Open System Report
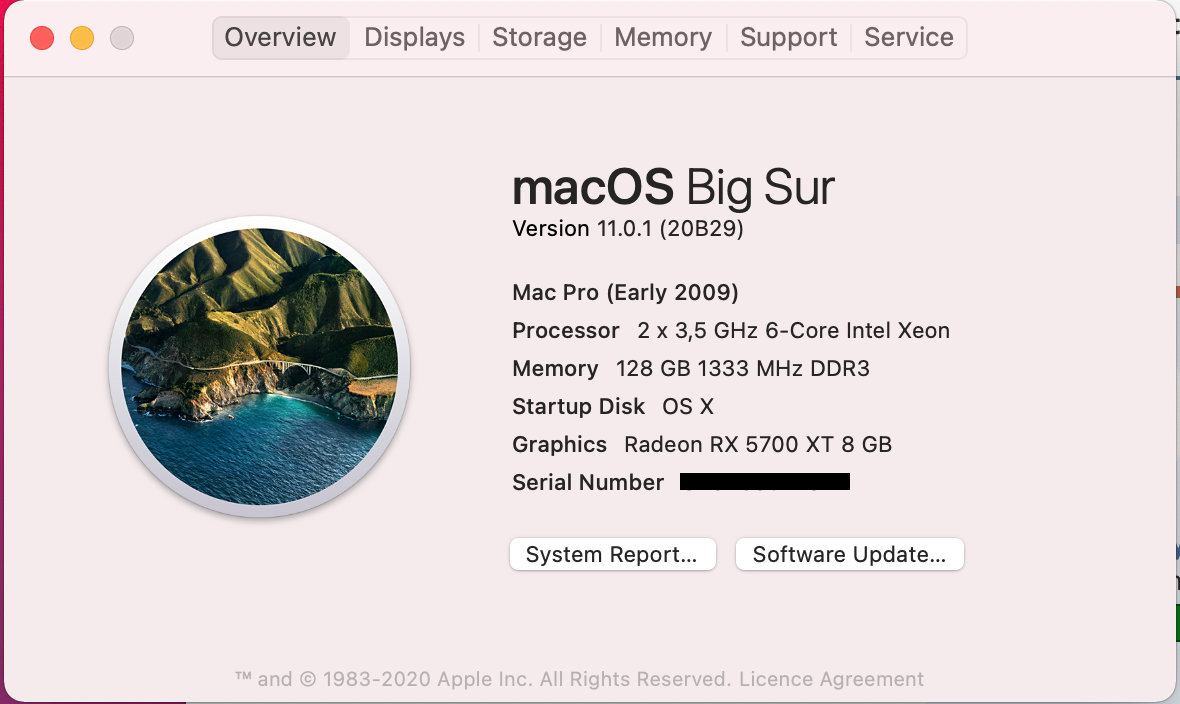Image resolution: width=1180 pixels, height=704 pixels. pos(612,555)
